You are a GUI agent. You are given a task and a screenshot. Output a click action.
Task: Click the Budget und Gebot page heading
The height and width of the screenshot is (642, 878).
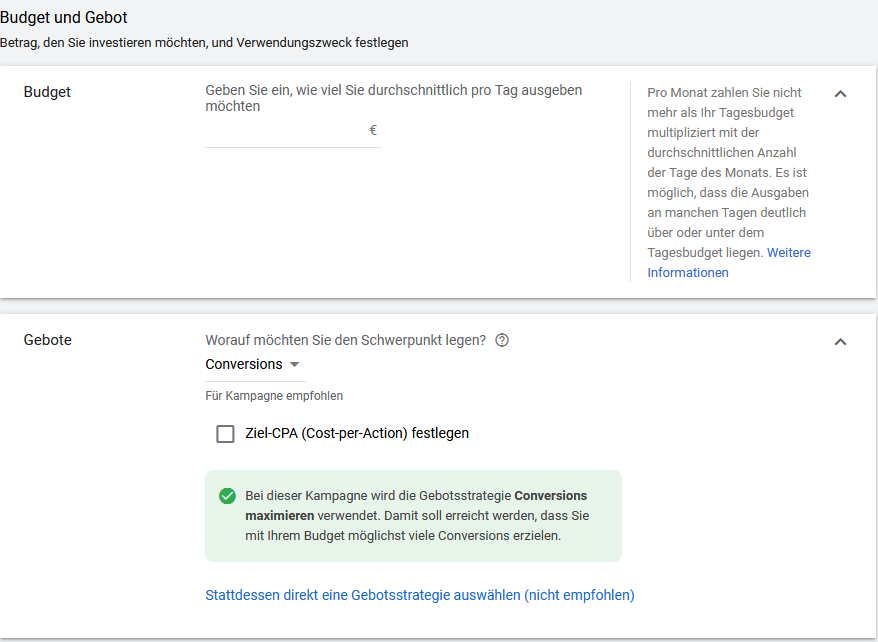click(64, 18)
